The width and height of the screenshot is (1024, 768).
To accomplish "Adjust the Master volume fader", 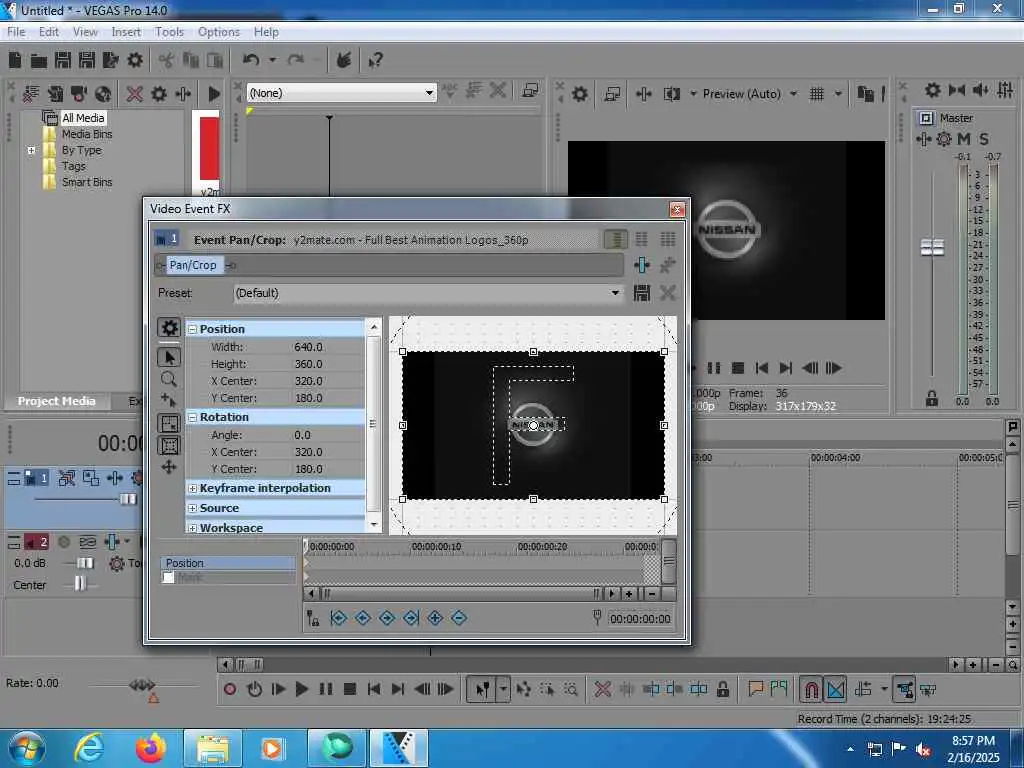I will (x=932, y=248).
